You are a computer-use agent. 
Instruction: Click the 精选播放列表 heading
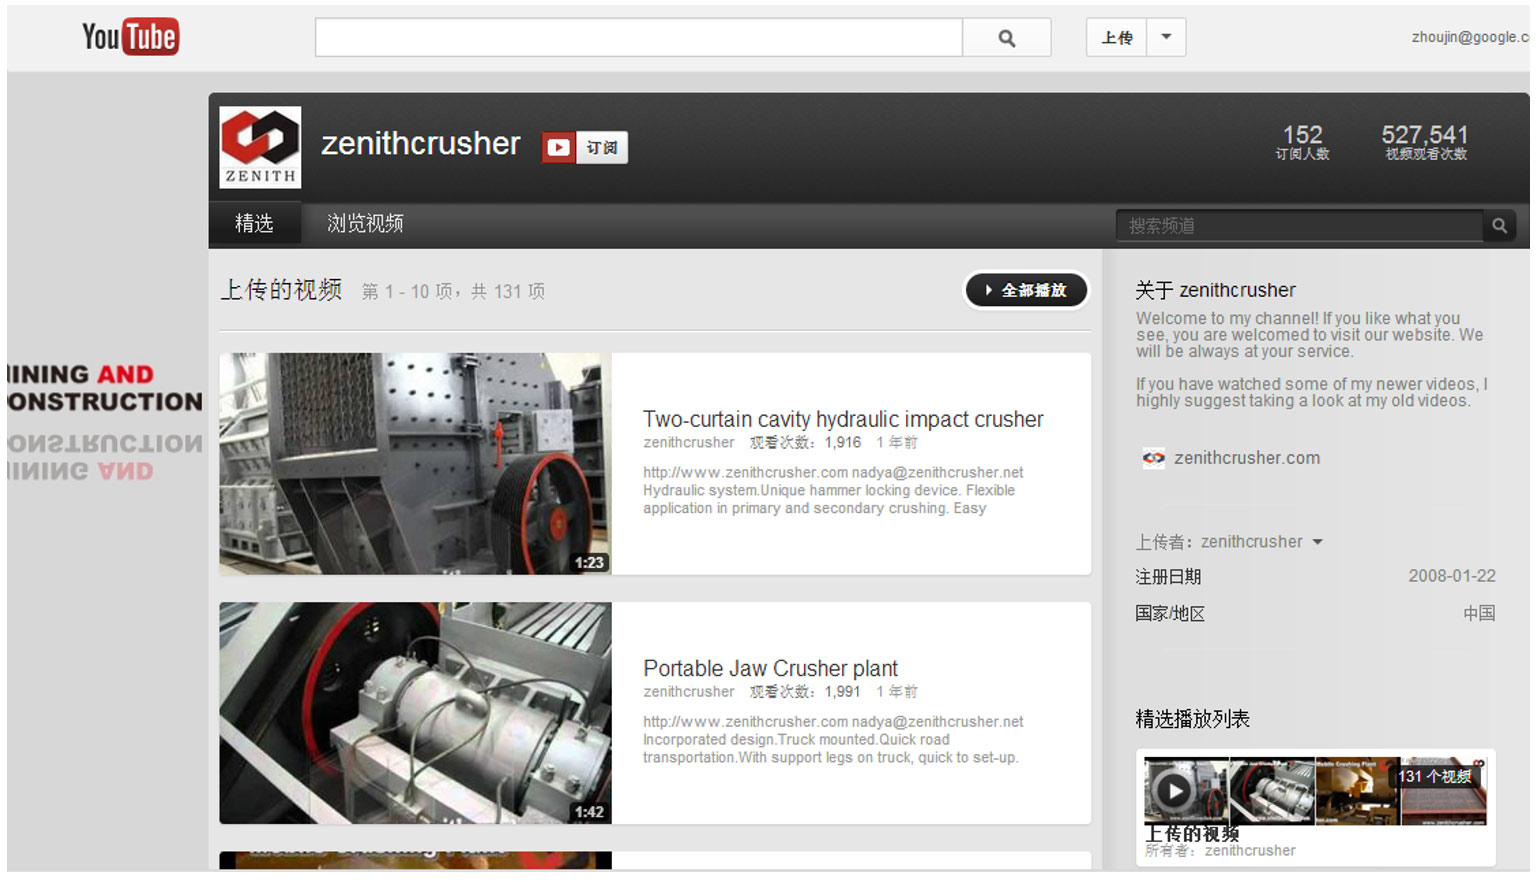point(1192,719)
